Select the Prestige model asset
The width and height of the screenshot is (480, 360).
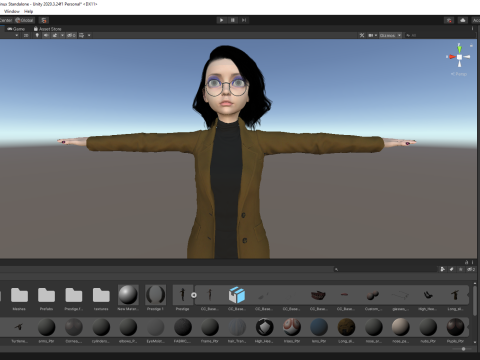coord(182,299)
